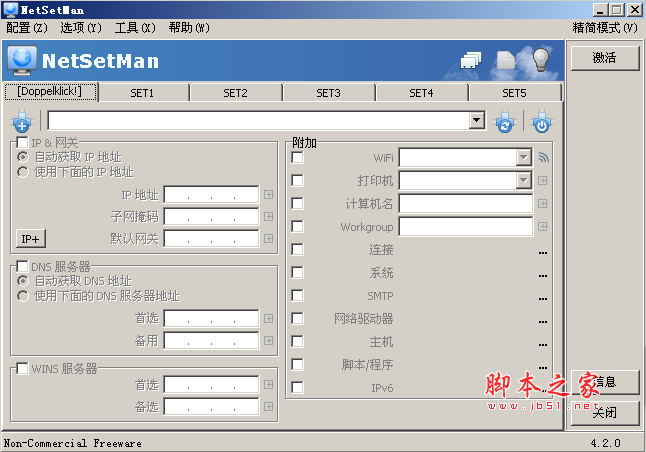Switch to the SET2 tab

pyautogui.click(x=235, y=93)
